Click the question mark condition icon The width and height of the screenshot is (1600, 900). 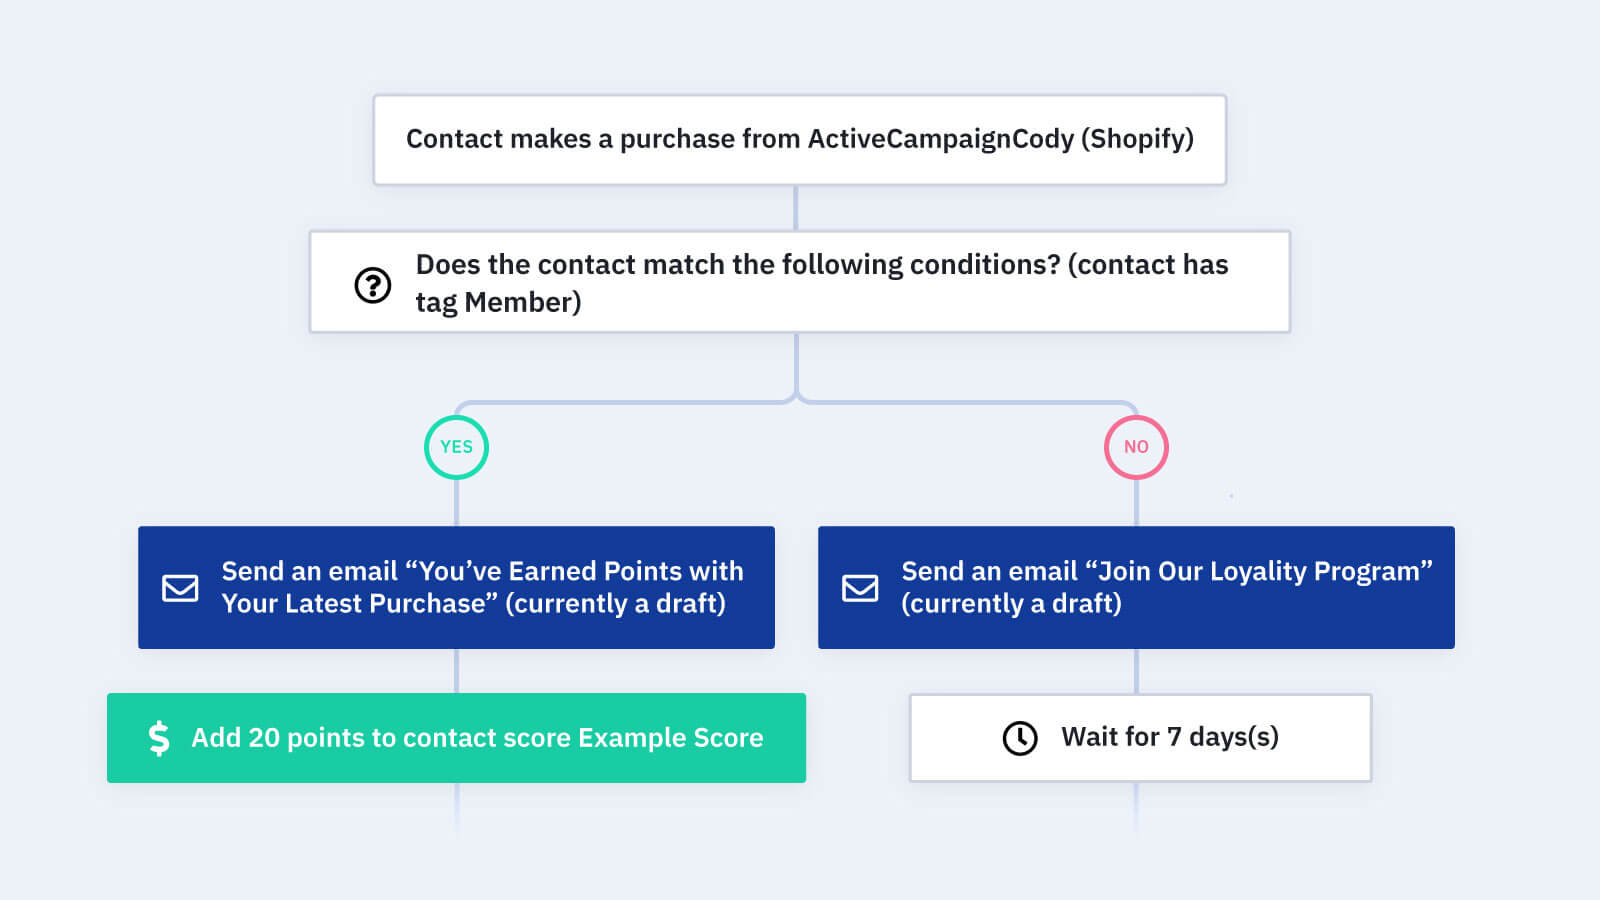pos(373,285)
